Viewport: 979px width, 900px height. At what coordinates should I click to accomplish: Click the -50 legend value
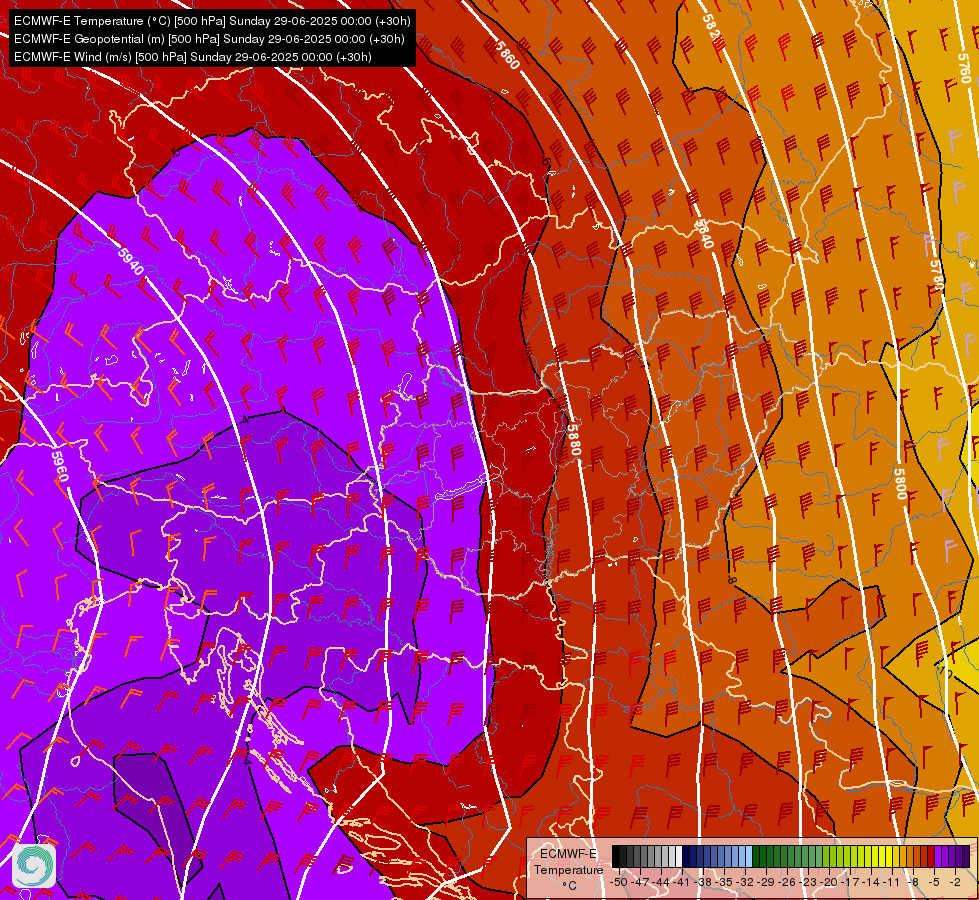(x=619, y=882)
